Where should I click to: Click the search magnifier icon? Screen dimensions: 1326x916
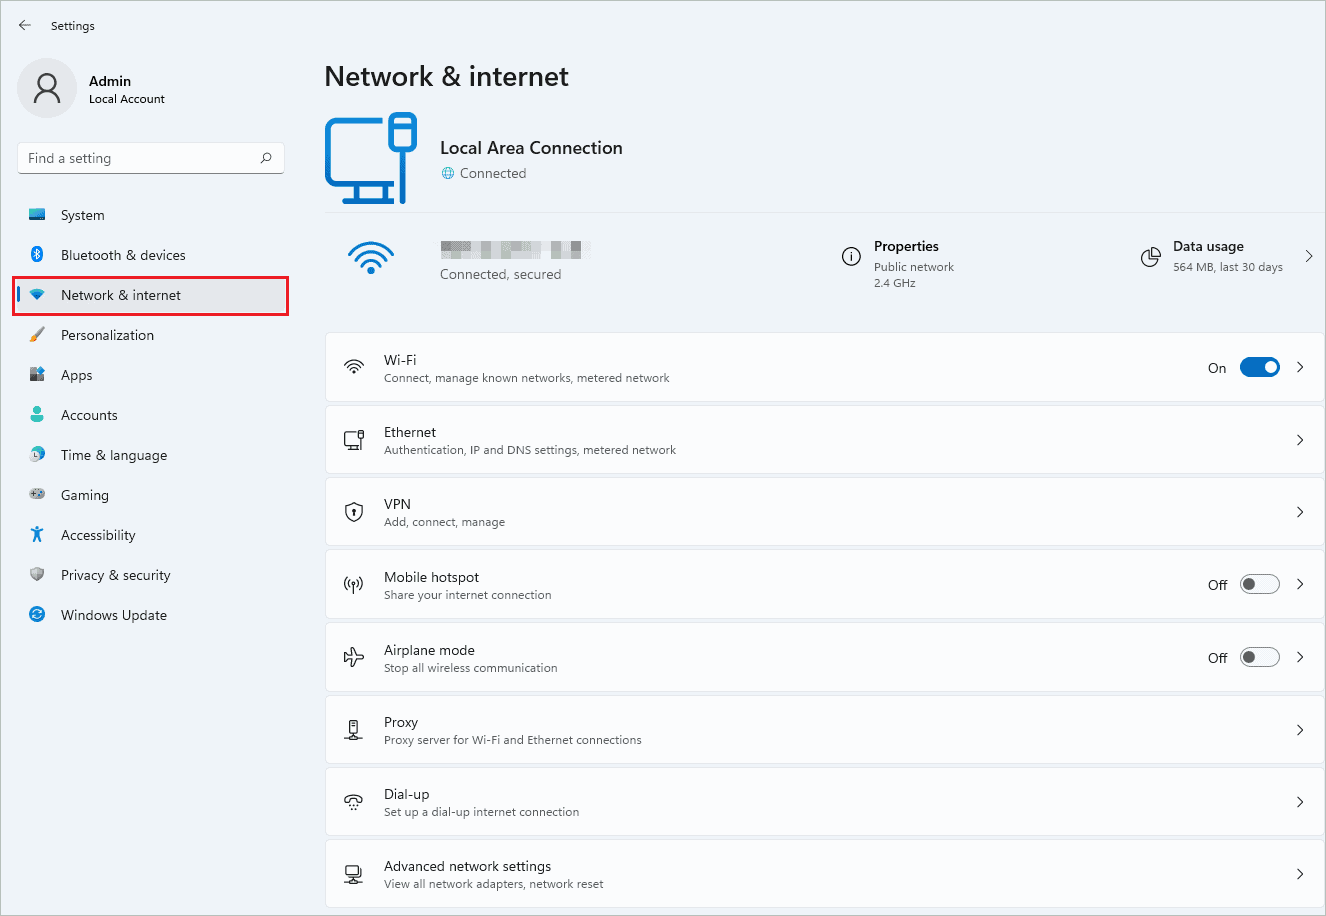pyautogui.click(x=266, y=158)
